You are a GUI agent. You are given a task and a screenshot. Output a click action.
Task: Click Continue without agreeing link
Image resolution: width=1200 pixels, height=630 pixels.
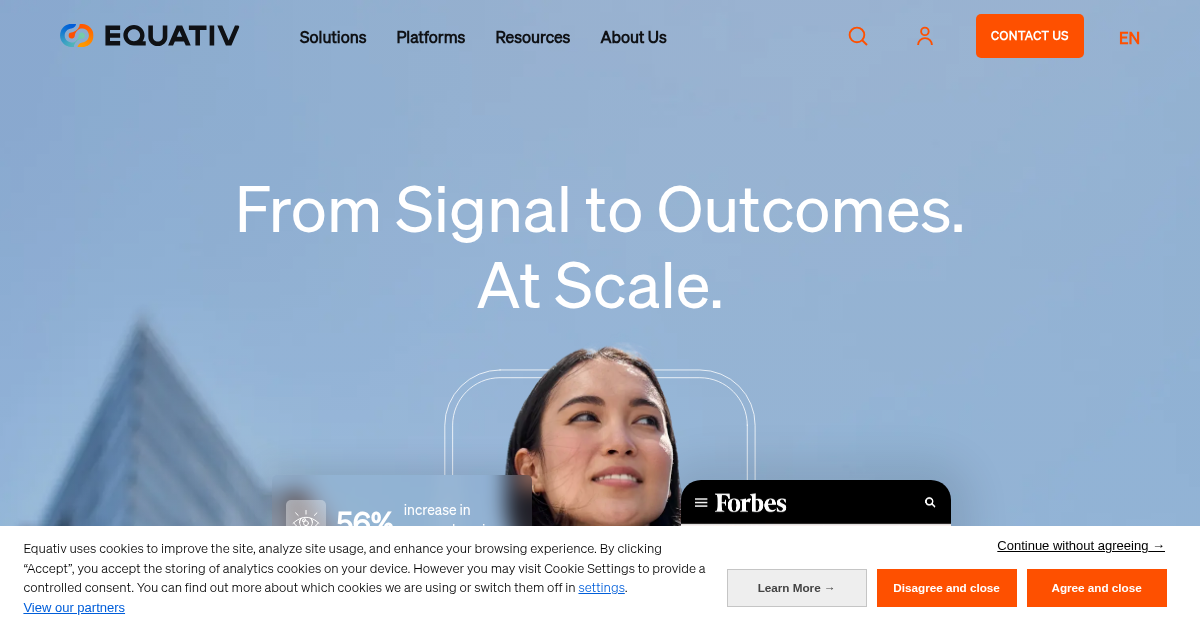1081,545
